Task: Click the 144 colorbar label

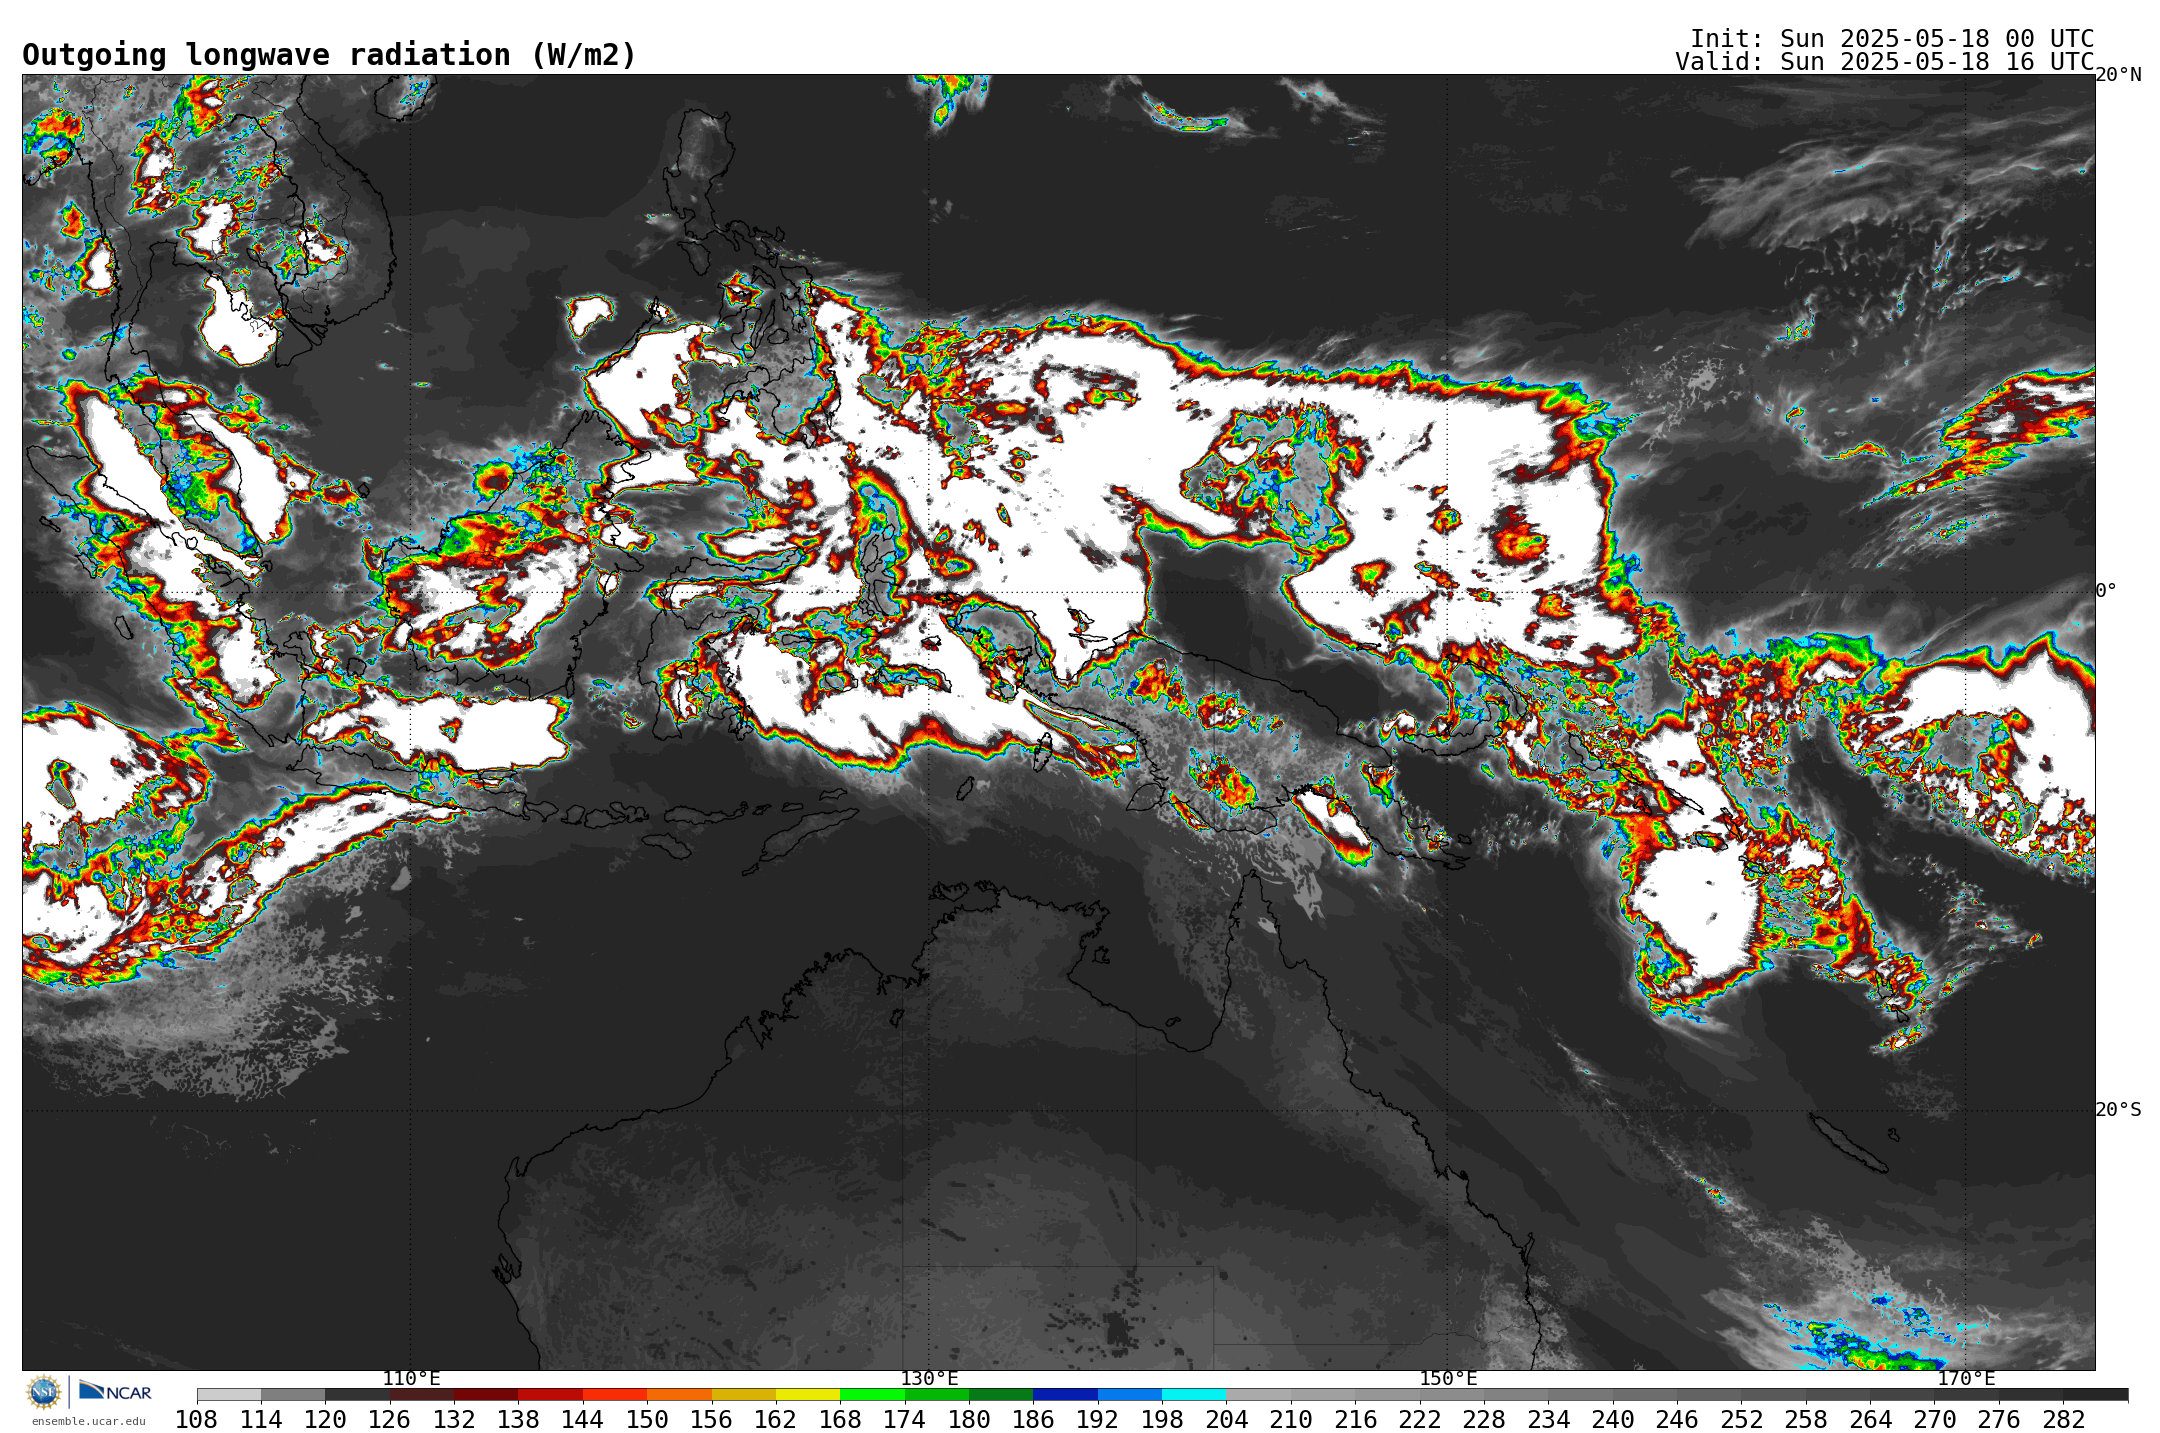Action: click(x=583, y=1420)
